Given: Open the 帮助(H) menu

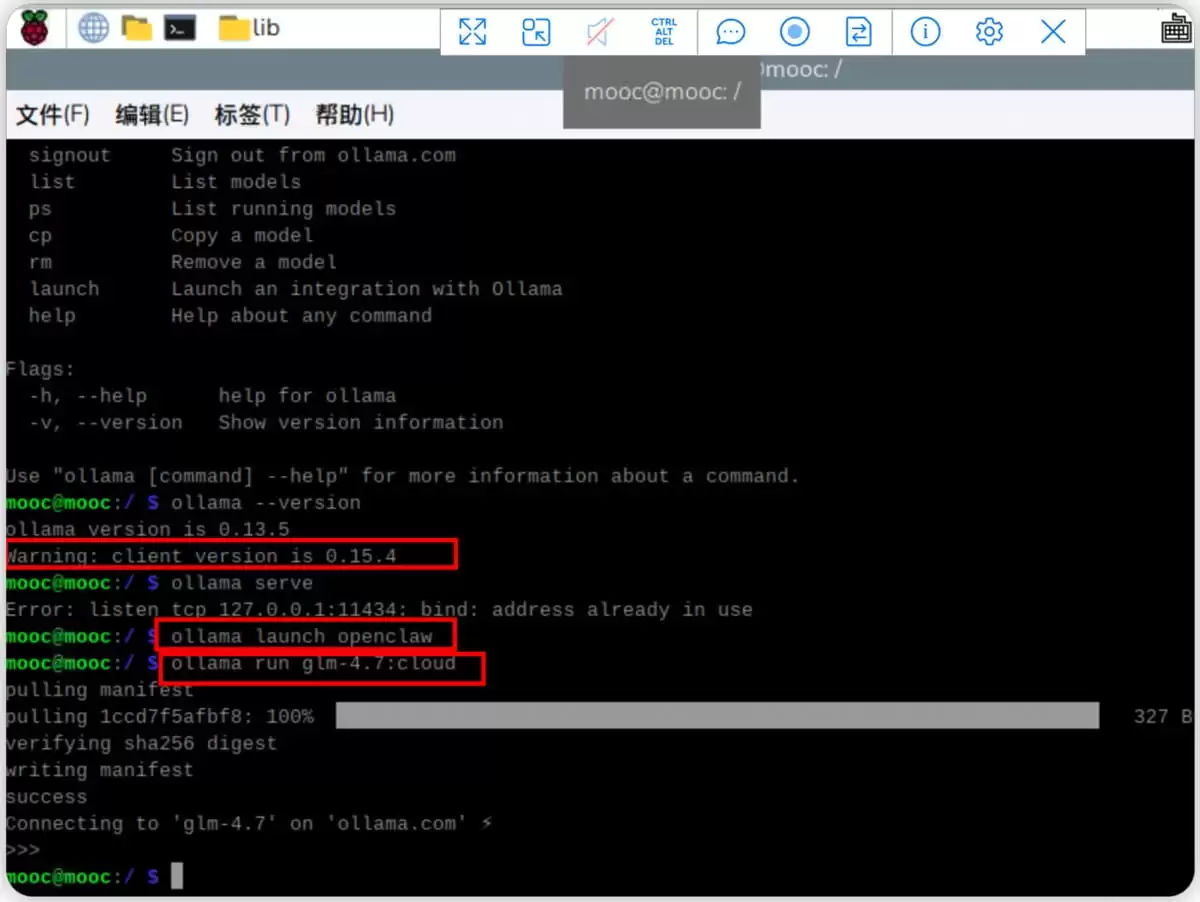Looking at the screenshot, I should [x=354, y=115].
